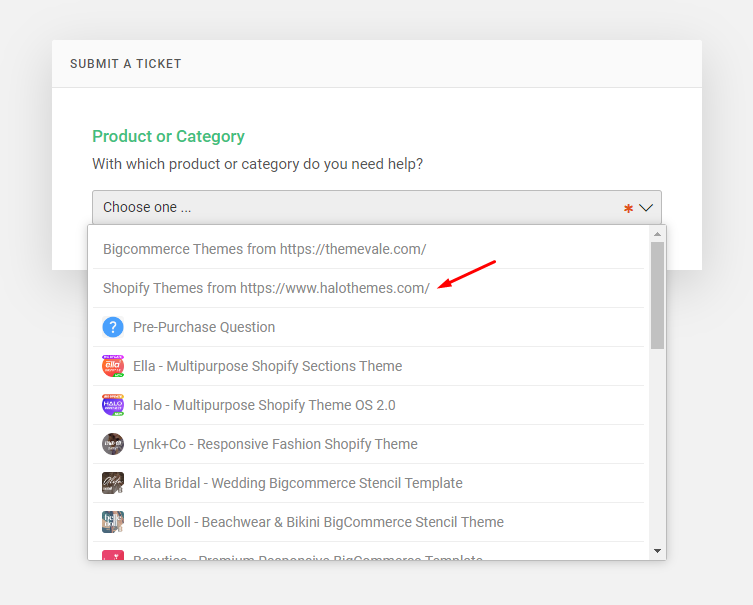Click the Halo theme logo icon
This screenshot has height=605, width=753.
coord(113,405)
